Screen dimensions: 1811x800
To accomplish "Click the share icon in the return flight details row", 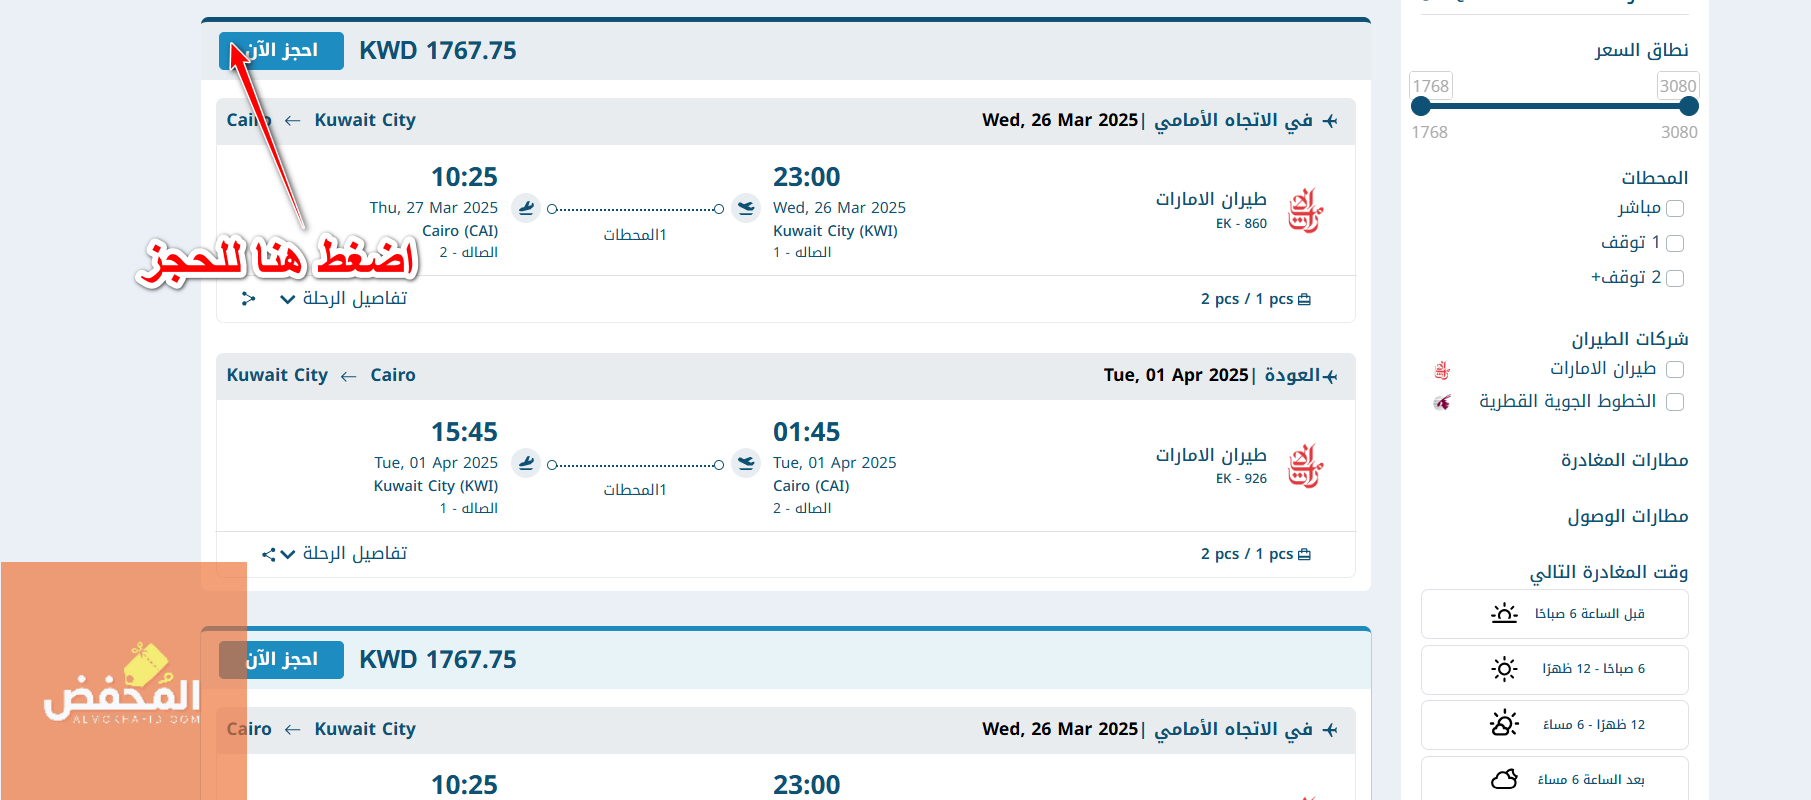I will pos(268,554).
